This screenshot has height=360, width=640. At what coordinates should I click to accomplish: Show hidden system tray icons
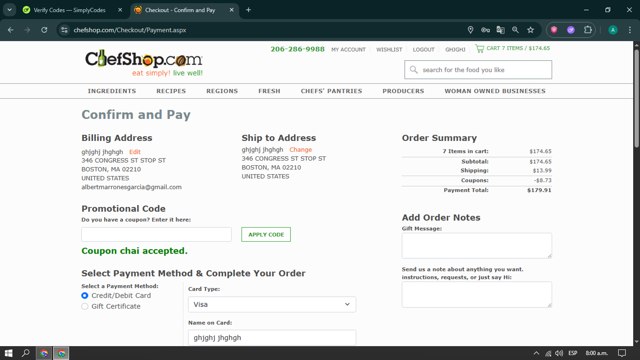536,353
